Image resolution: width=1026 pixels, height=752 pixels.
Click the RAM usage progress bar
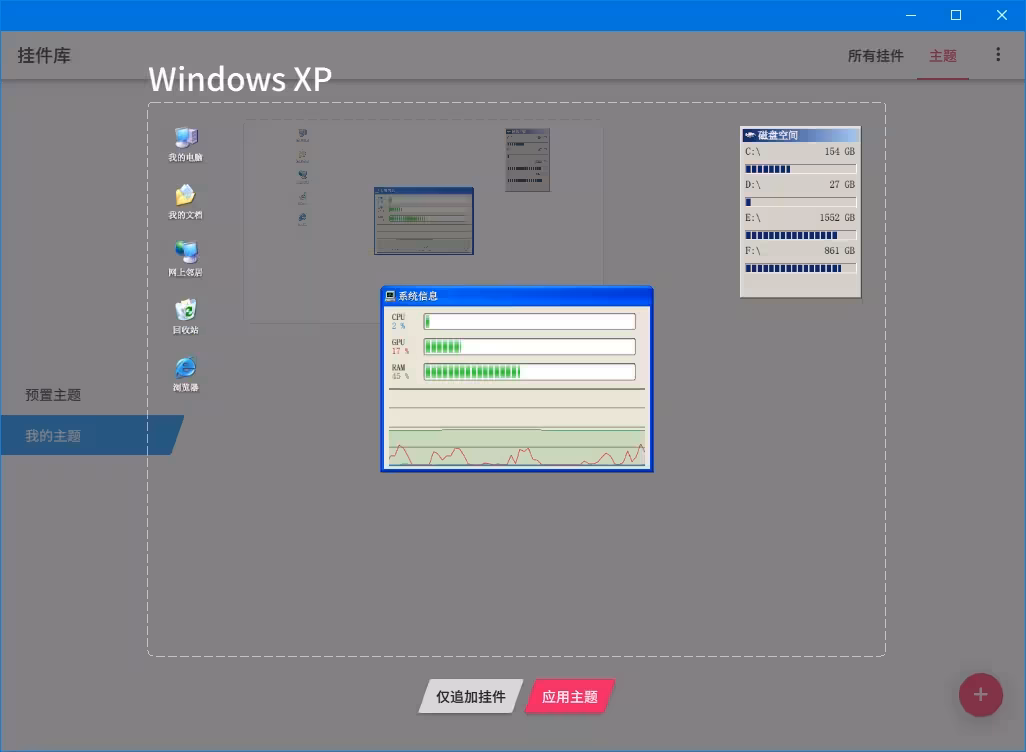[529, 372]
